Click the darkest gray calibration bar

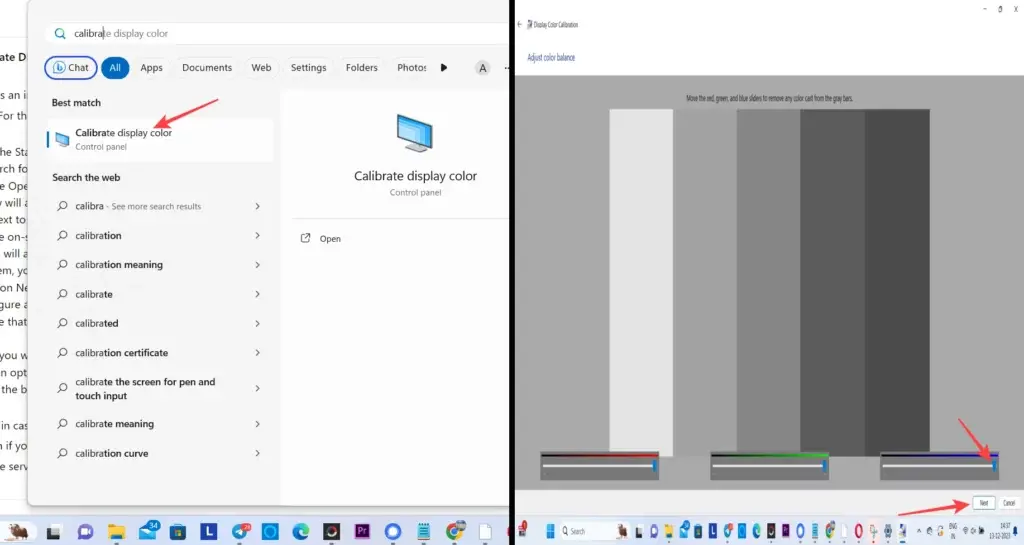coord(897,282)
